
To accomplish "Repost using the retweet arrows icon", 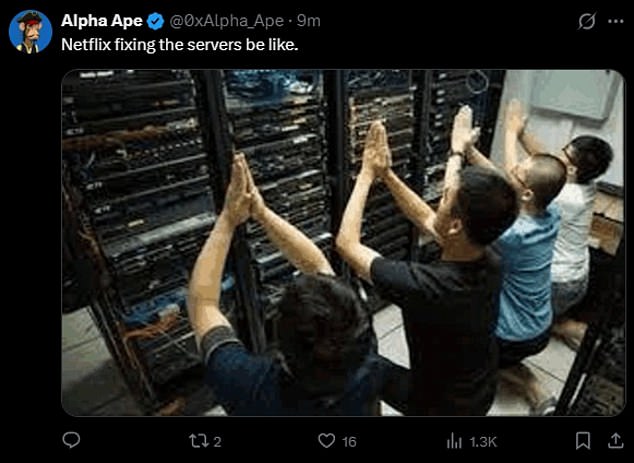I will pyautogui.click(x=199, y=441).
